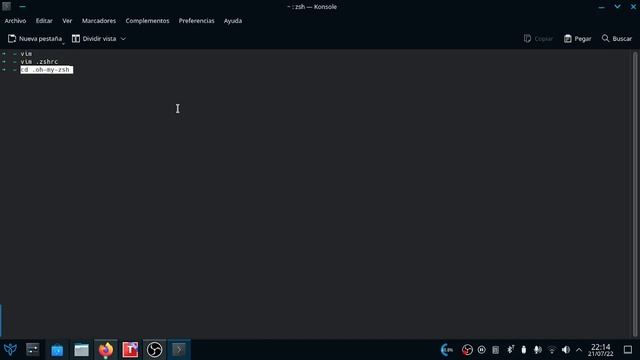Image resolution: width=640 pixels, height=360 pixels.
Task: Expand the Dividir vista dropdown arrow
Action: tap(123, 39)
